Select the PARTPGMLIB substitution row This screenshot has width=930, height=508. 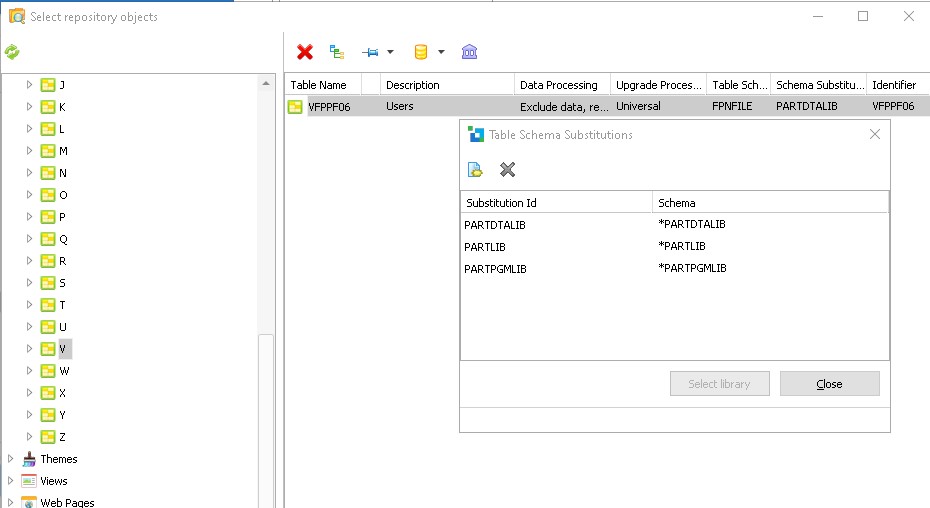(x=496, y=269)
